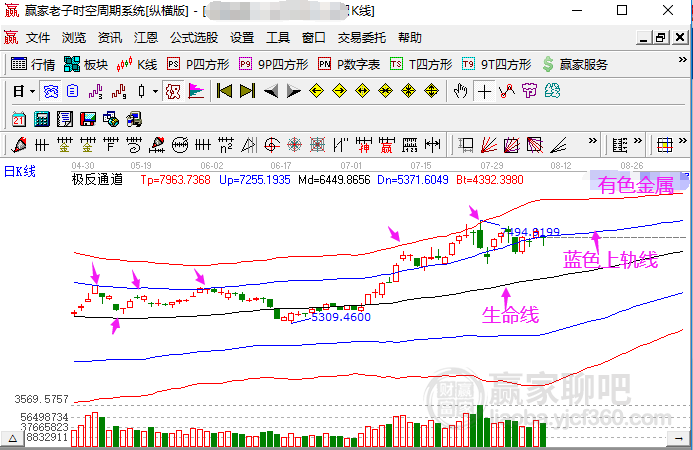Open the 文件 menu
The image size is (693, 450).
[x=38, y=38]
